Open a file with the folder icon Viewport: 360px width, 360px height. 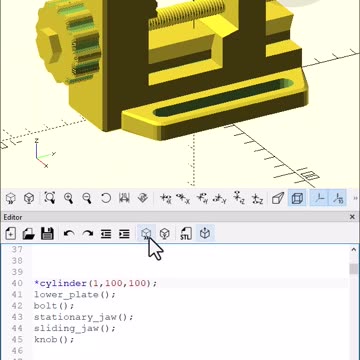(x=29, y=234)
